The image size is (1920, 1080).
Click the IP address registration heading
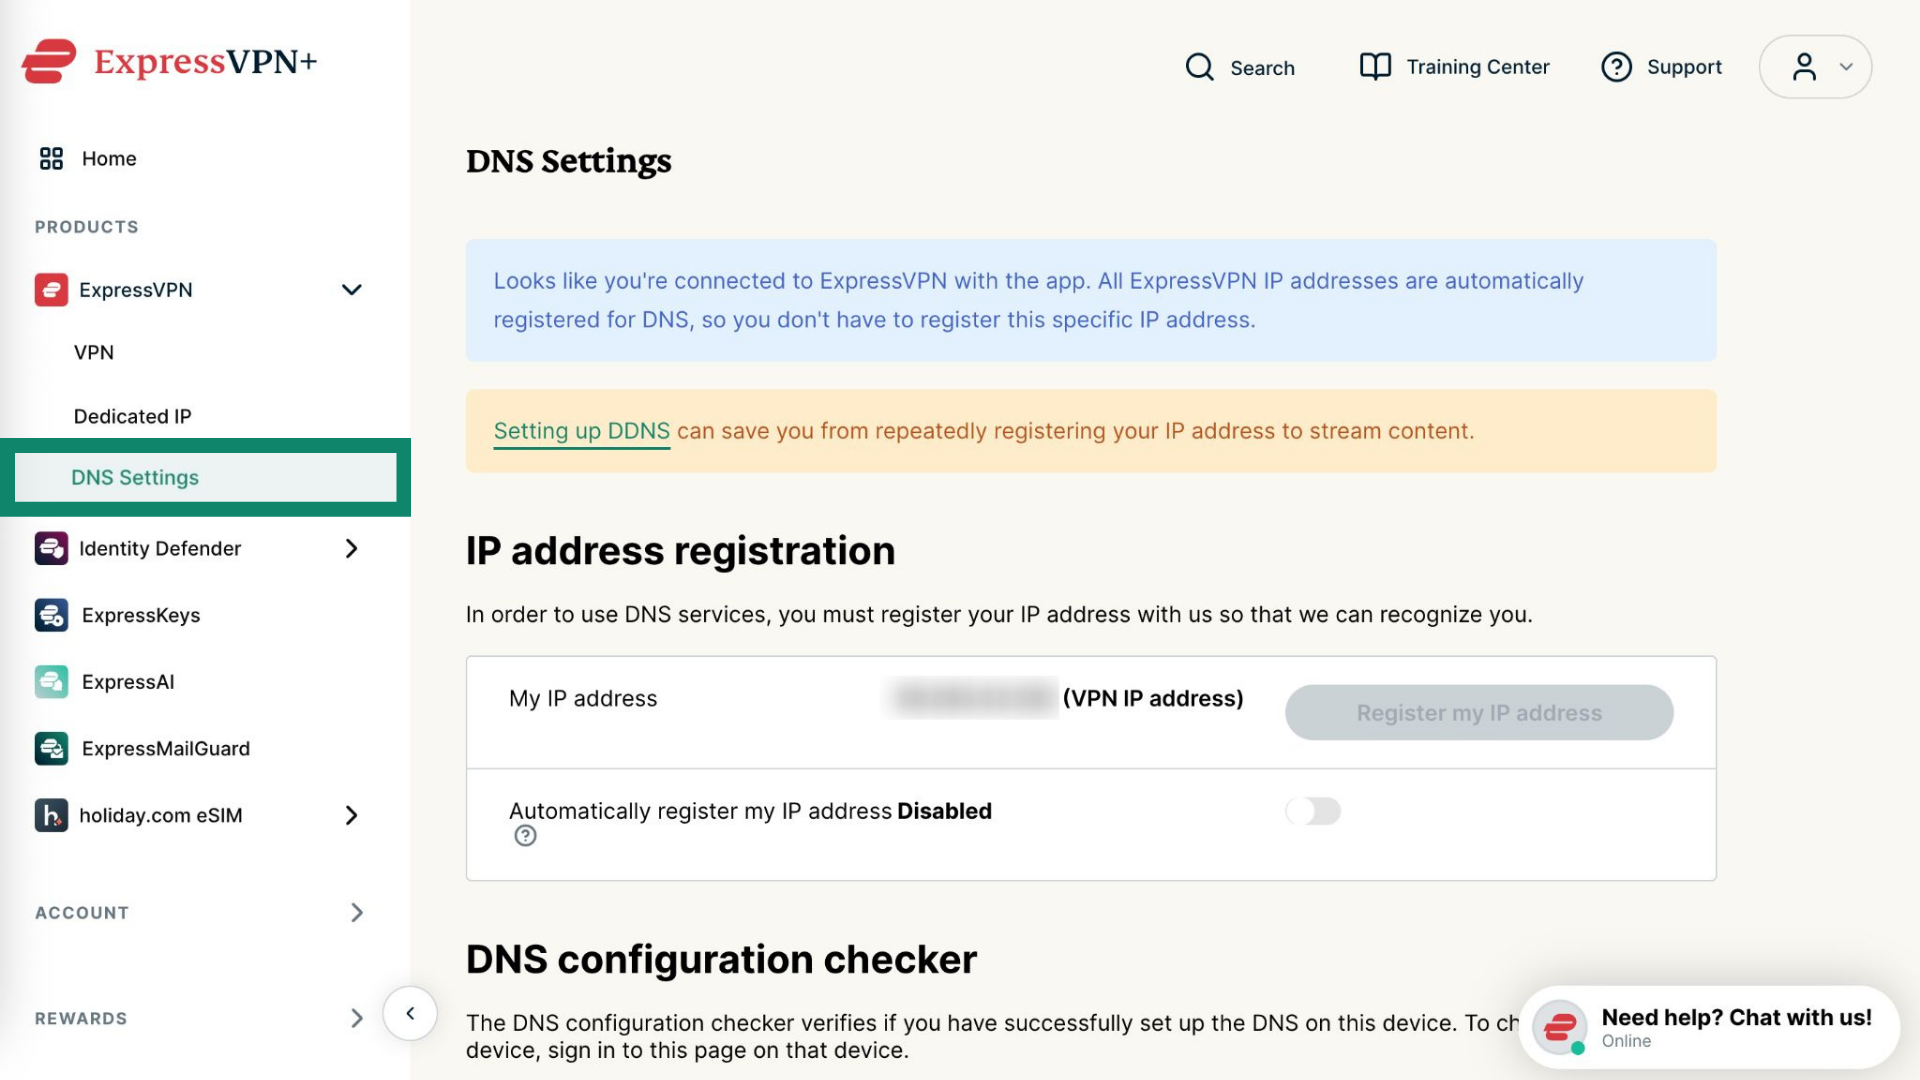pyautogui.click(x=680, y=551)
